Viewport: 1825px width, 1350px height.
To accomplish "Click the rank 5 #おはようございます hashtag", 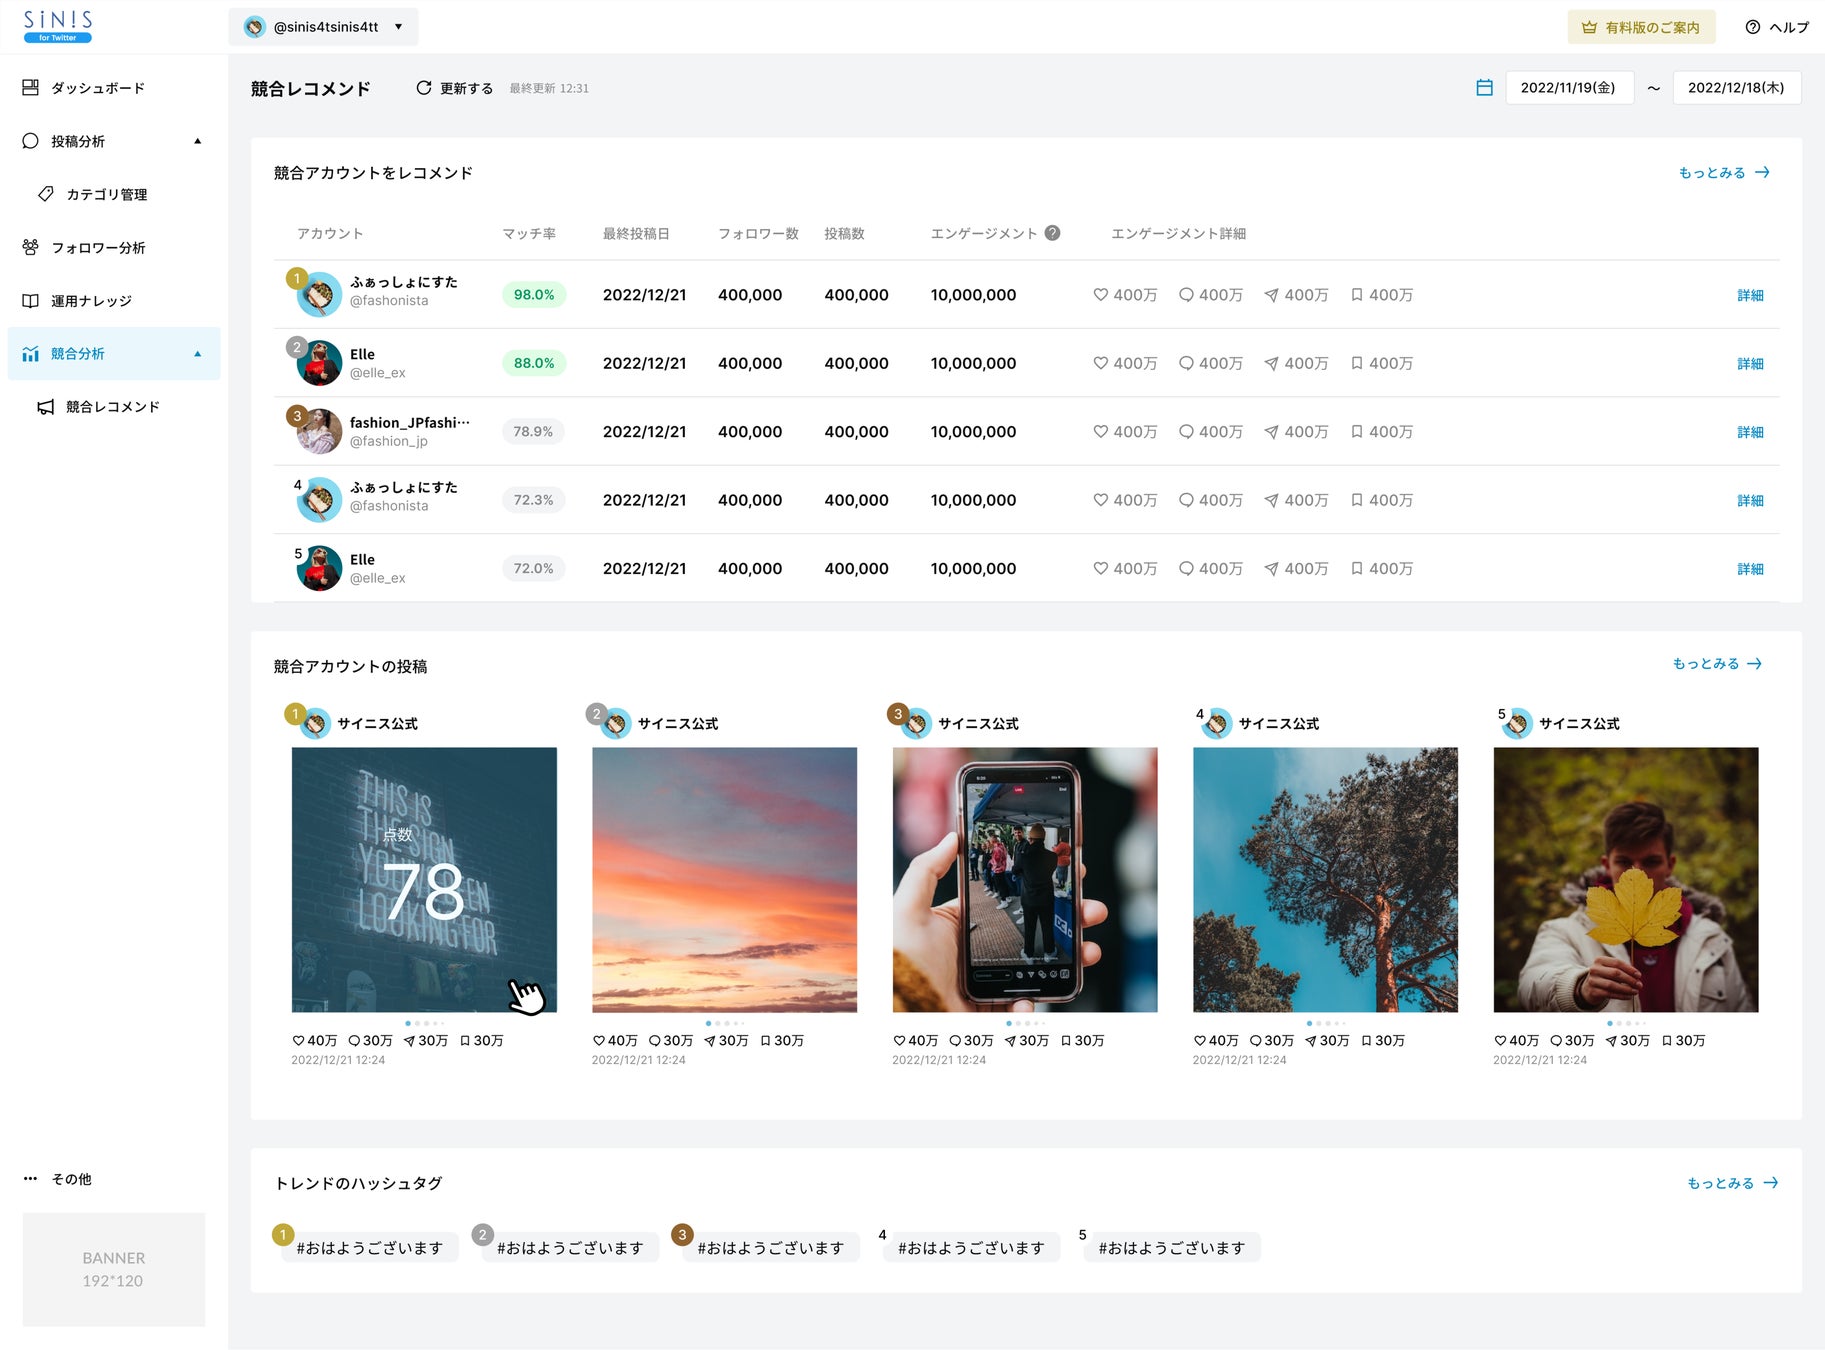I will [1171, 1248].
